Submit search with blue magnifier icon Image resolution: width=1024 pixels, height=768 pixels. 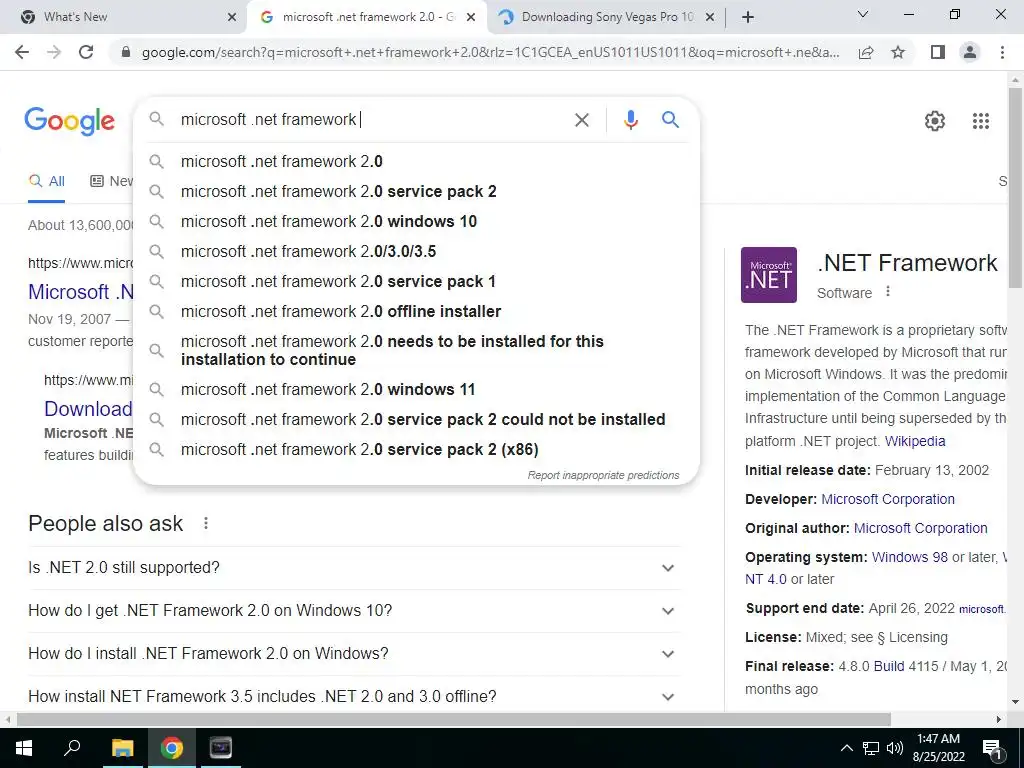pos(670,120)
